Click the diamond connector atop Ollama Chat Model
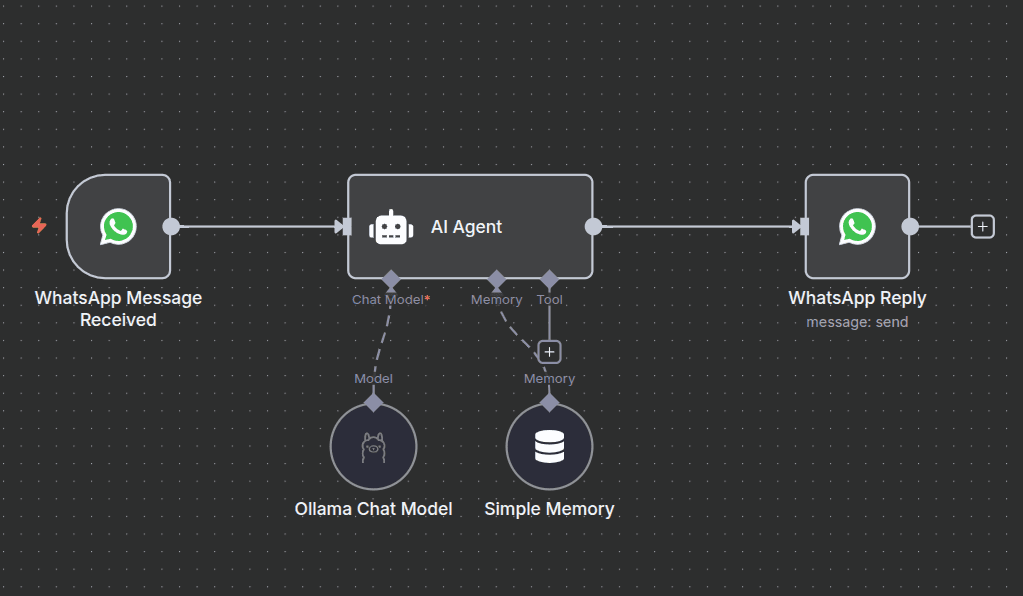Image resolution: width=1023 pixels, height=596 pixels. point(373,402)
